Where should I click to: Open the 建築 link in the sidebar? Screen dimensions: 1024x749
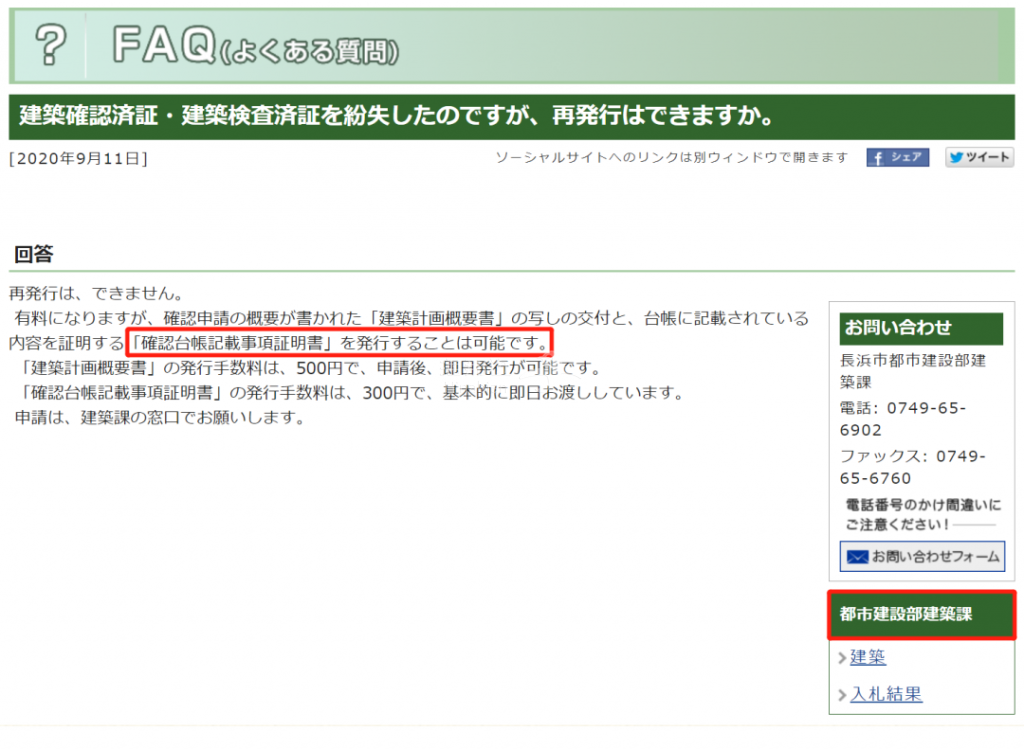(867, 657)
